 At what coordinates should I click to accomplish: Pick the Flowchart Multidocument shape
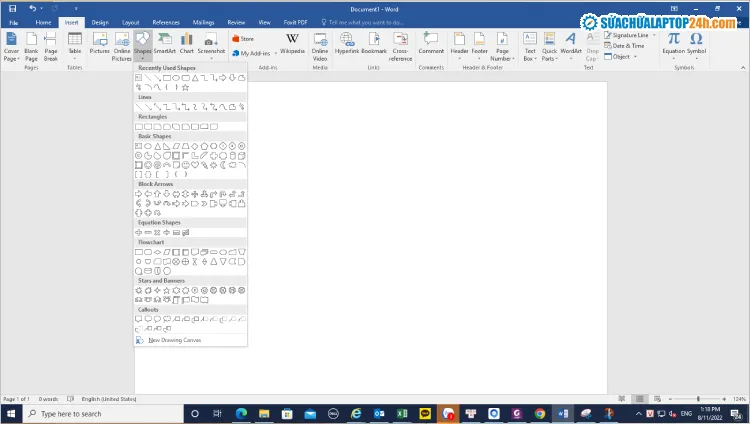coord(204,252)
